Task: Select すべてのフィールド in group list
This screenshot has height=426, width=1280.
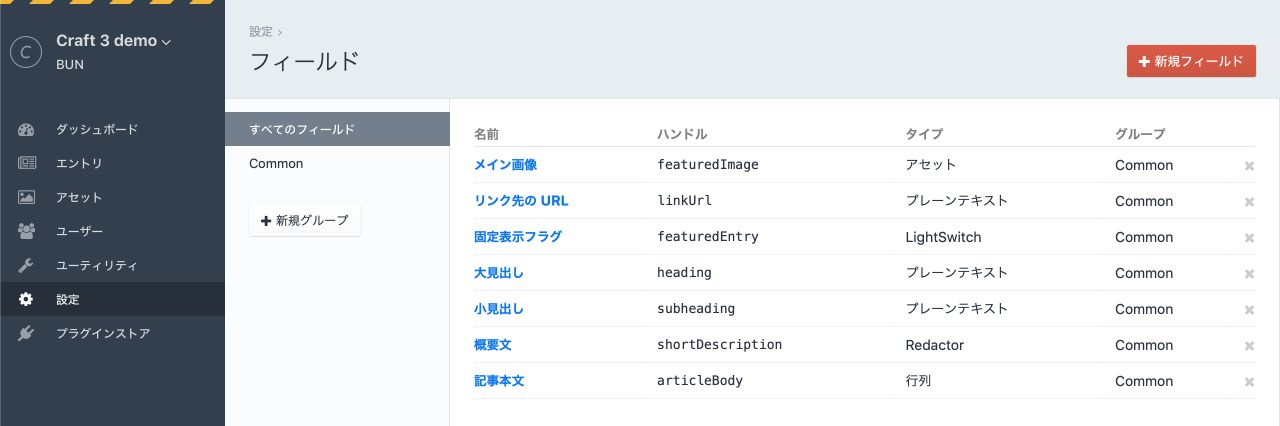Action: tap(302, 129)
